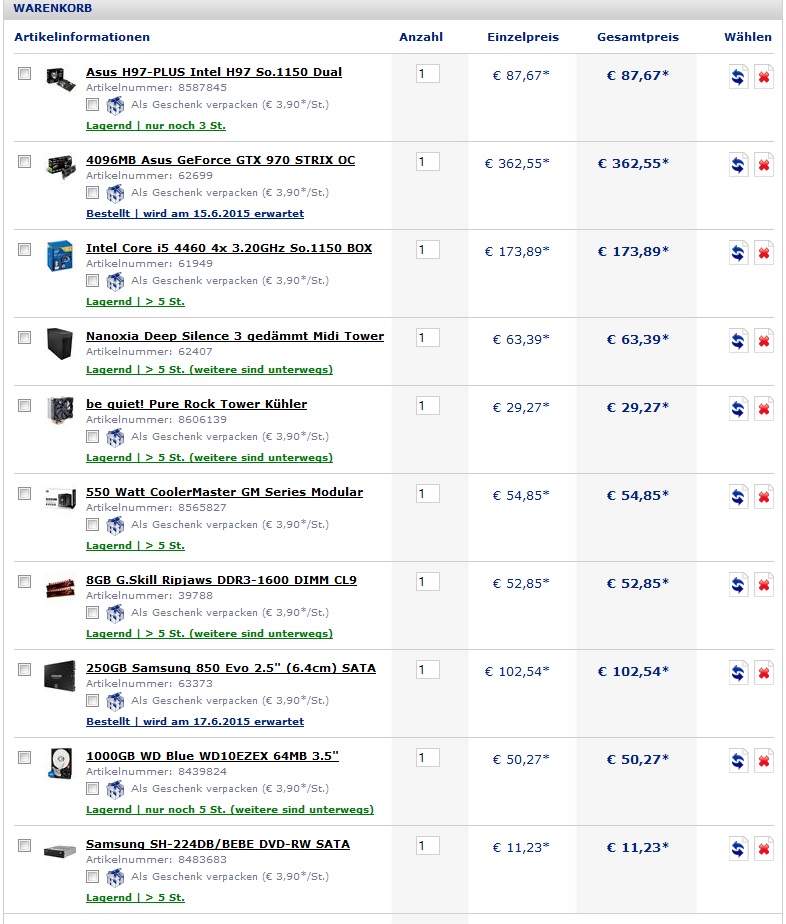Remove be quiet! Pure Rock cooler
The height and width of the screenshot is (924, 786).
763,408
